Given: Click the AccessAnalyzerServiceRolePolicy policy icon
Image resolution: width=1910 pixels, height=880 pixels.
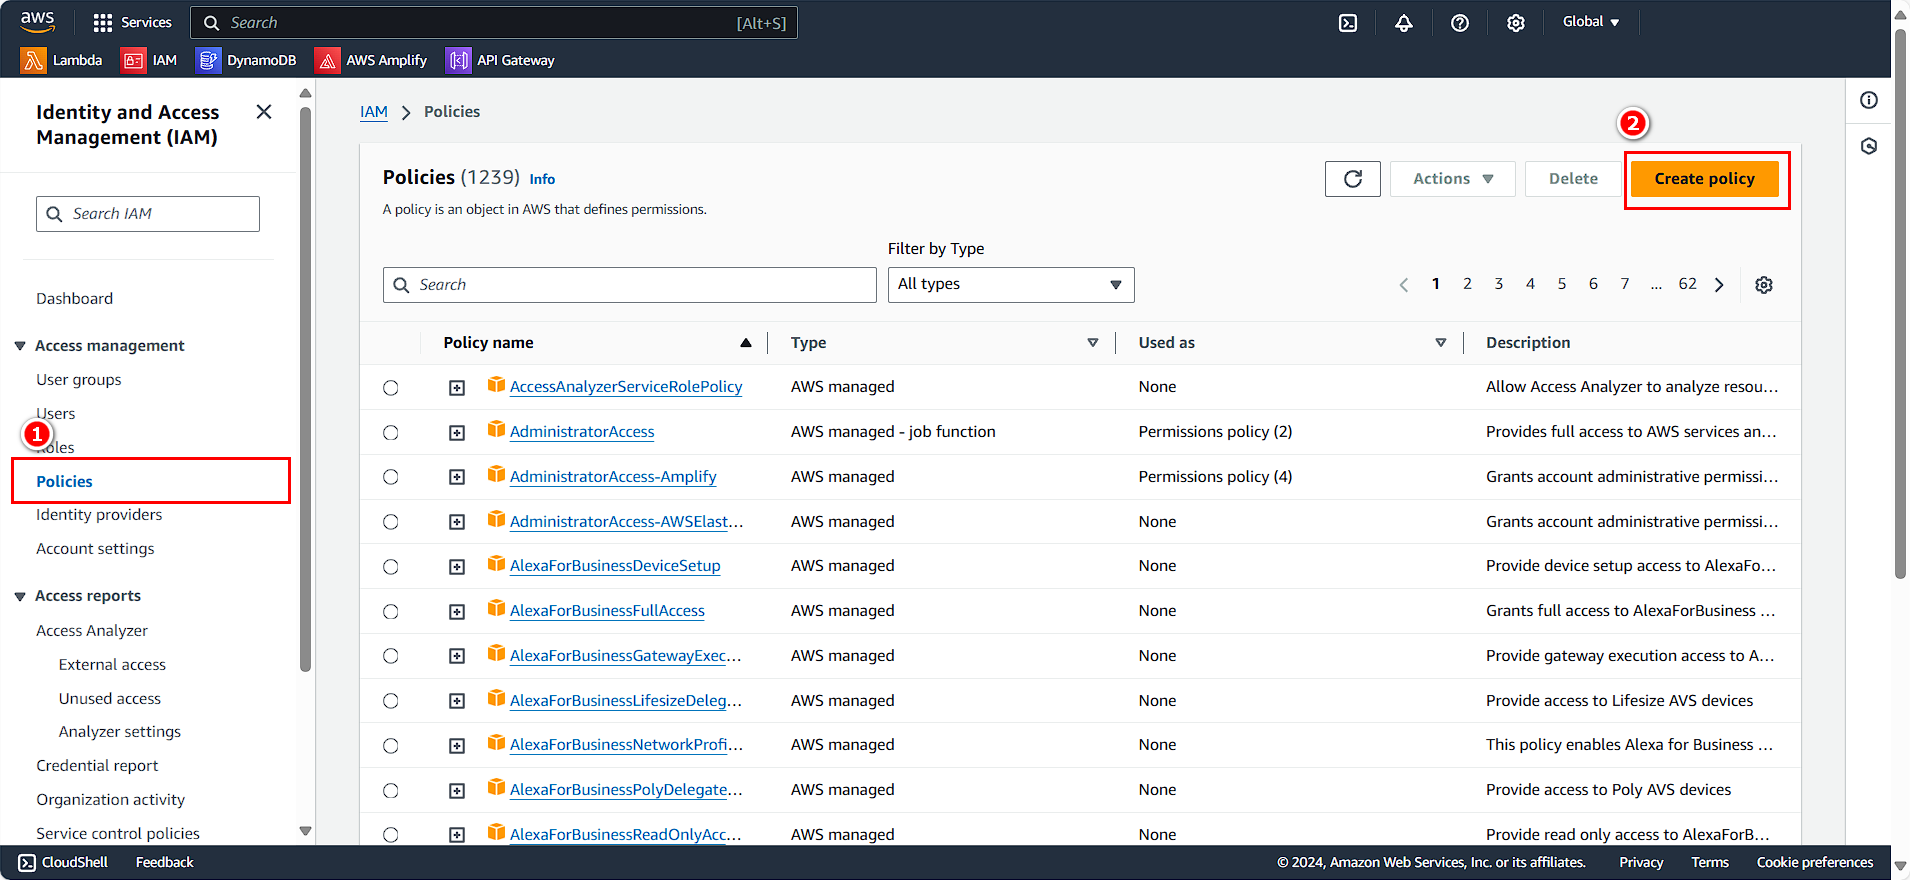Looking at the screenshot, I should tap(496, 385).
